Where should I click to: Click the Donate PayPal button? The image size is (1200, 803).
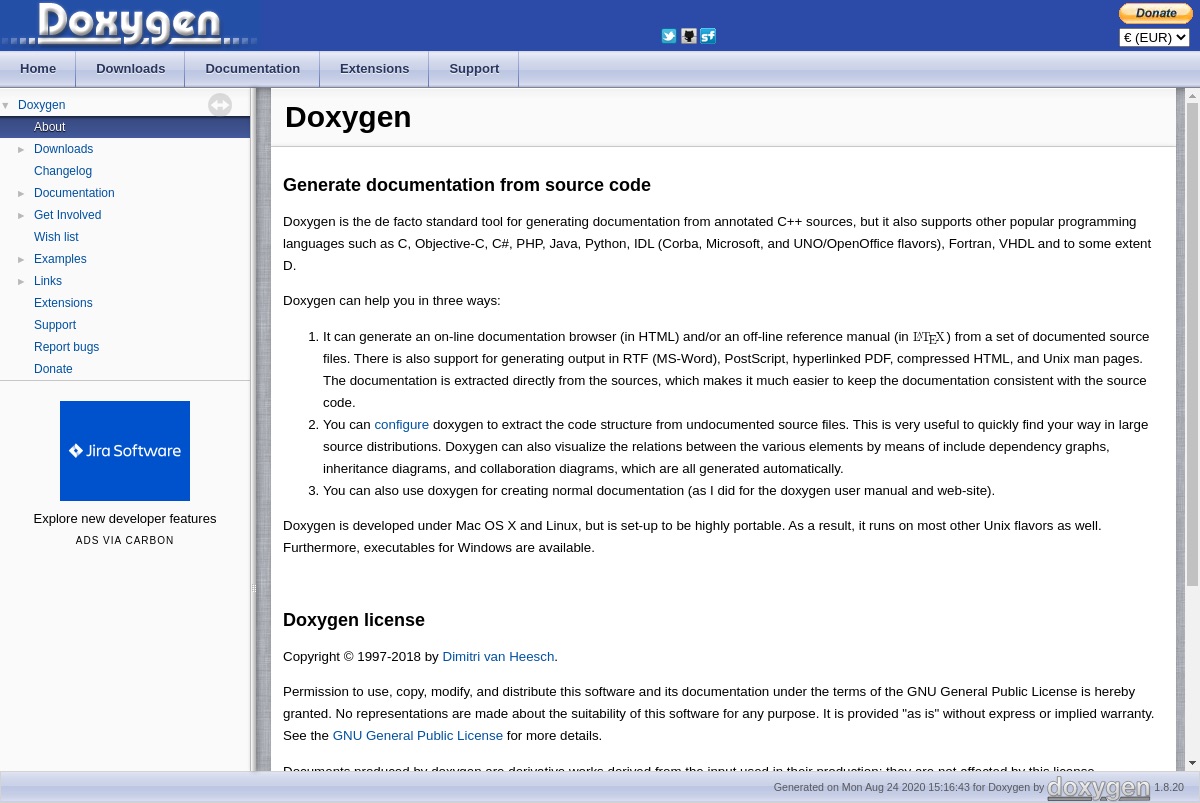tap(1155, 13)
